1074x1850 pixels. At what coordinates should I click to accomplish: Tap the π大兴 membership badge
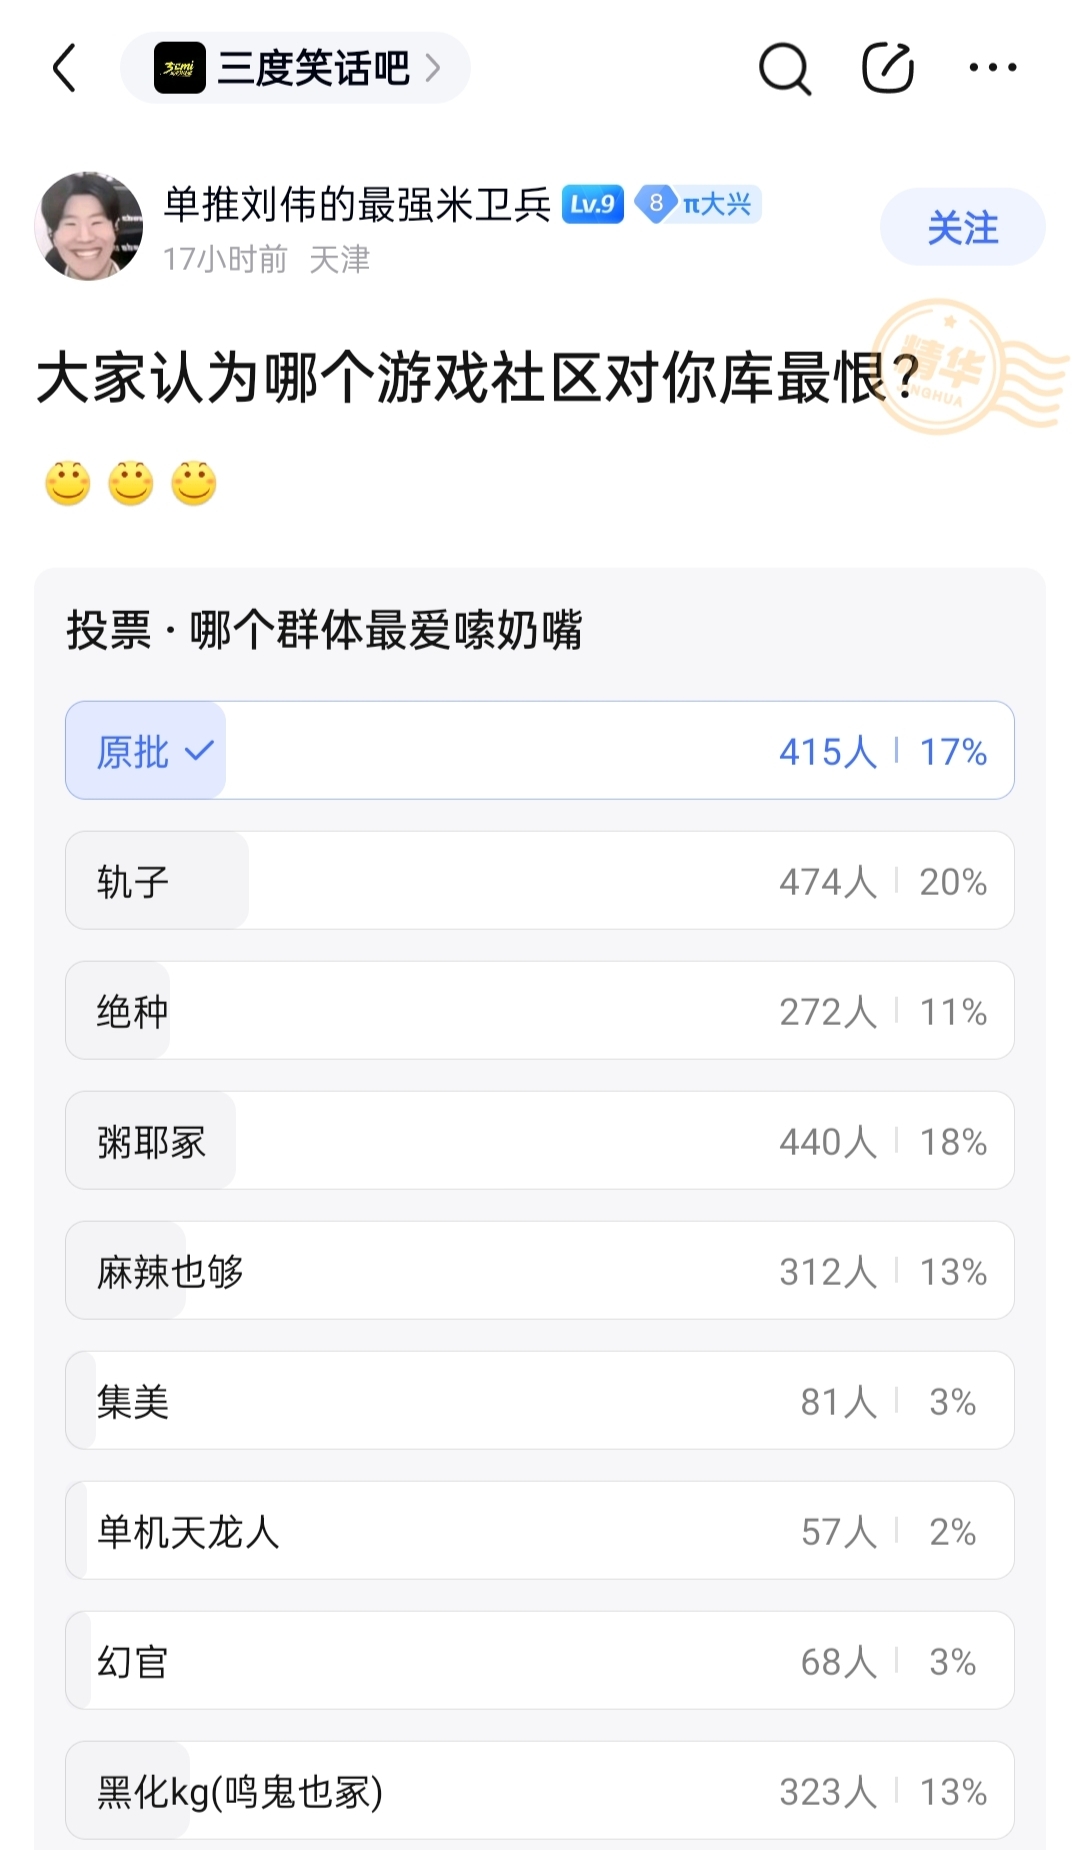(x=699, y=204)
